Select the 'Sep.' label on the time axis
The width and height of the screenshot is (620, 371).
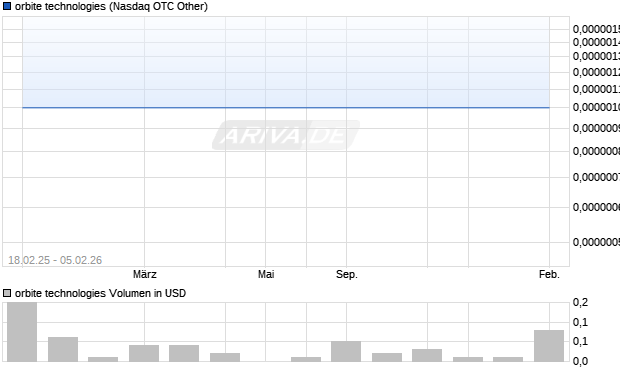click(x=347, y=274)
